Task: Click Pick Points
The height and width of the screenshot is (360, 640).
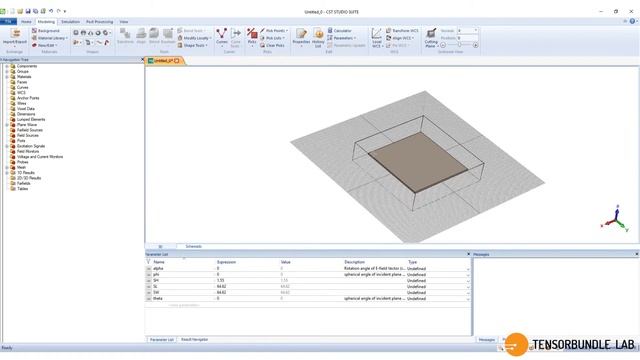Action: click(x=274, y=31)
